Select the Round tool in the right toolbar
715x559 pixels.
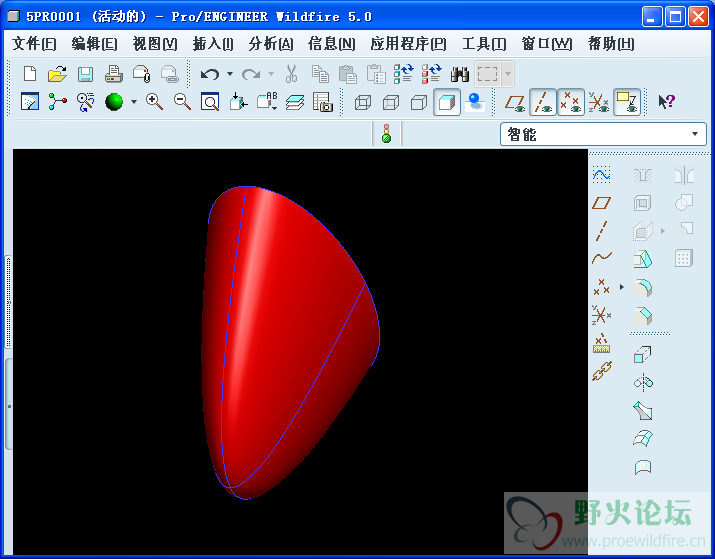[643, 288]
